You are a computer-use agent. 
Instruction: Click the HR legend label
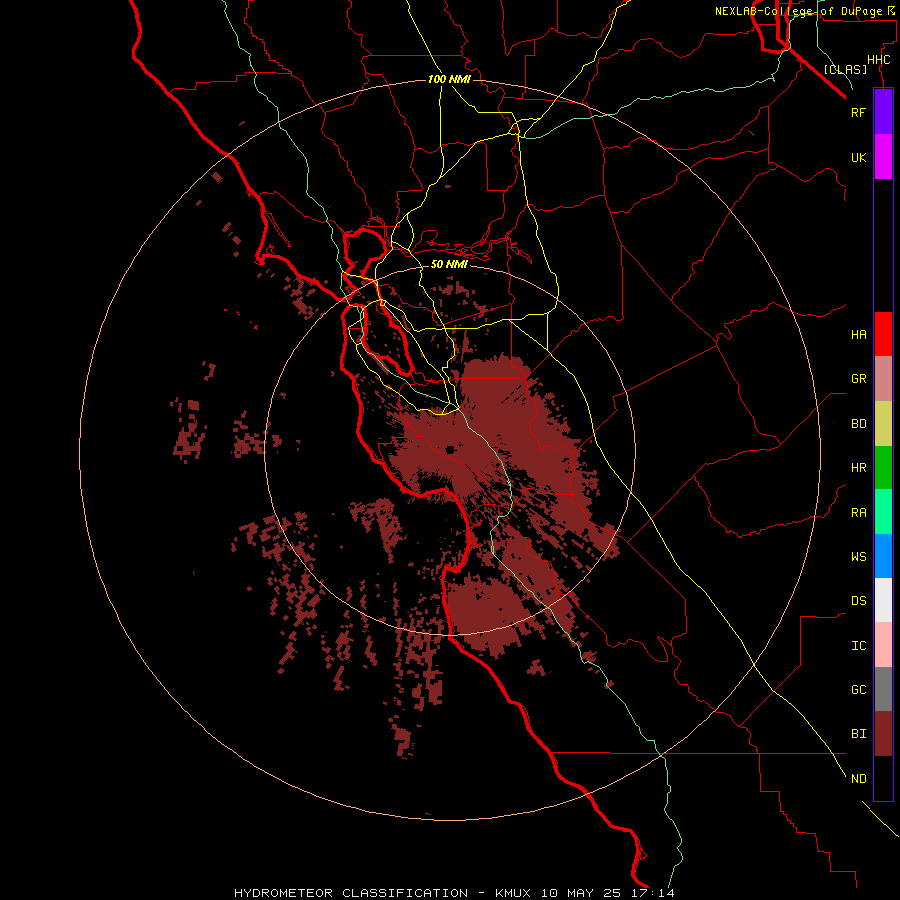click(858, 468)
